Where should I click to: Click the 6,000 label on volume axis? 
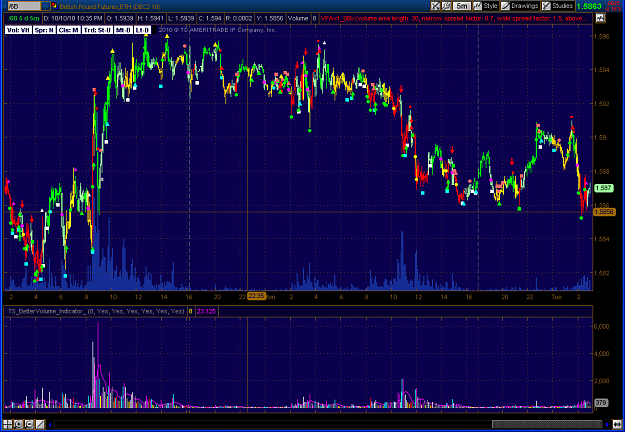coord(601,326)
